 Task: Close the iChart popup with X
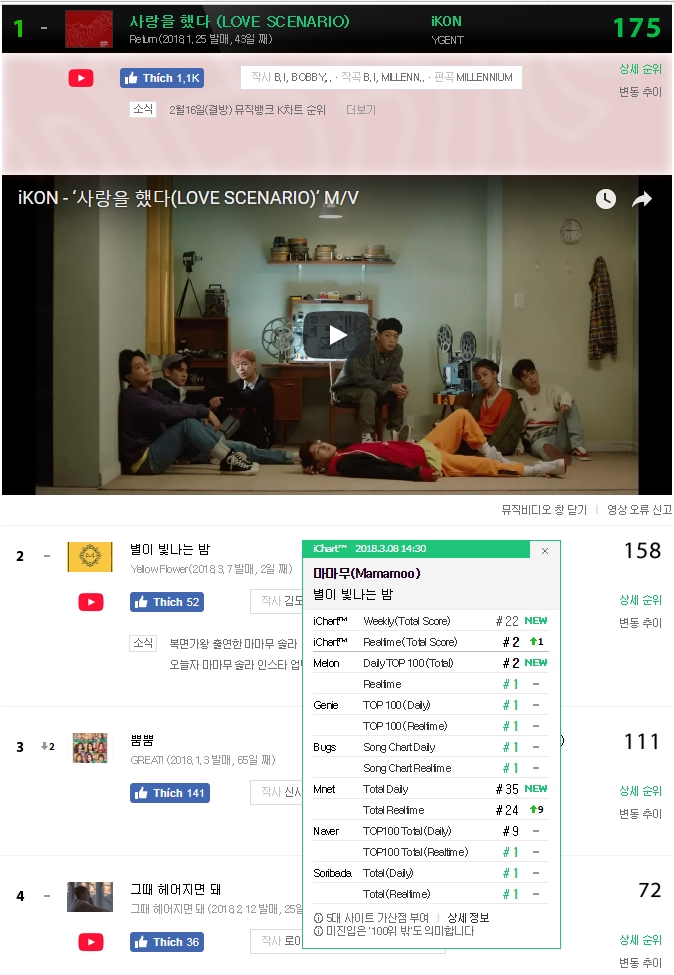pyautogui.click(x=545, y=551)
